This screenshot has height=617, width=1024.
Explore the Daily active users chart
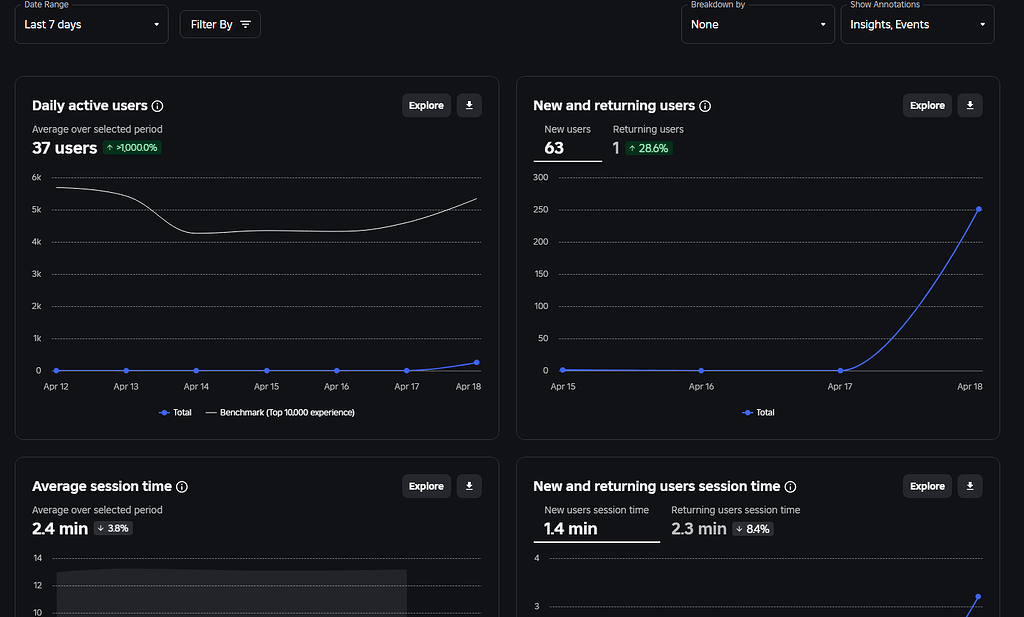pyautogui.click(x=426, y=105)
